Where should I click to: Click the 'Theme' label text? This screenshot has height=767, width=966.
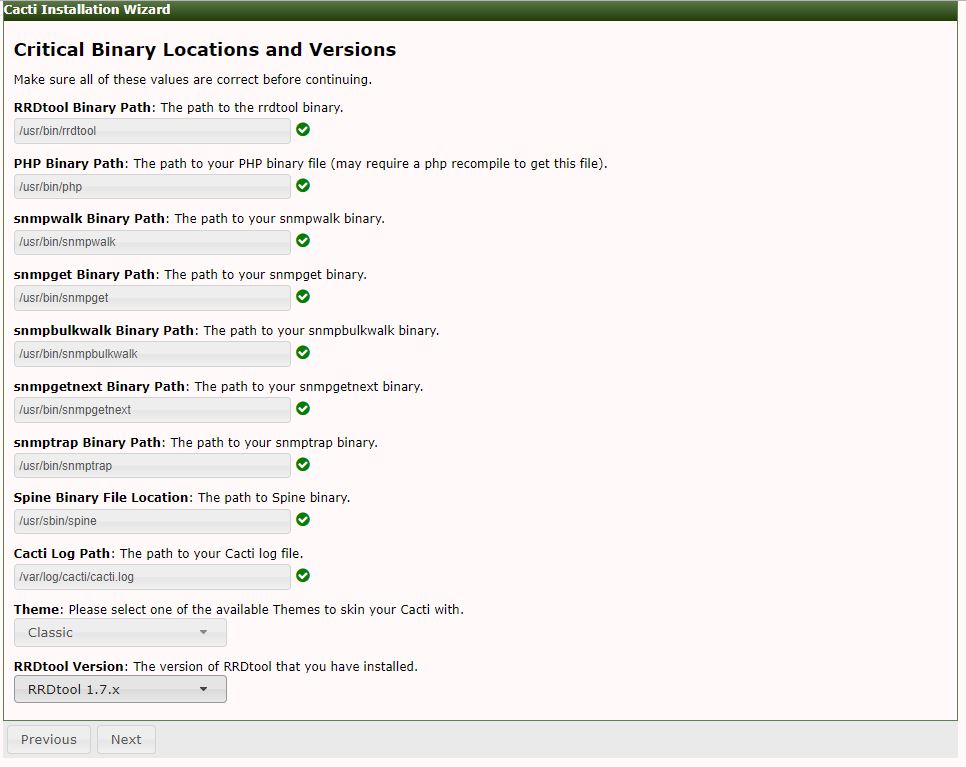36,609
